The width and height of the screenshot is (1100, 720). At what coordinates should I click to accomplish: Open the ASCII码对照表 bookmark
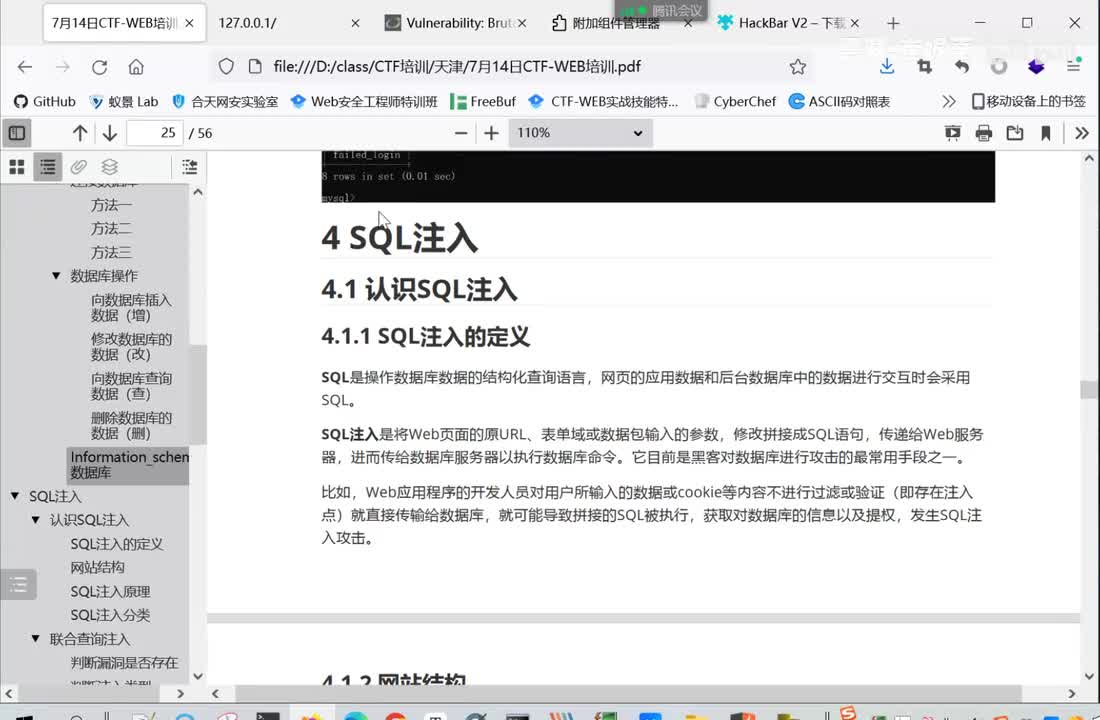(x=839, y=102)
